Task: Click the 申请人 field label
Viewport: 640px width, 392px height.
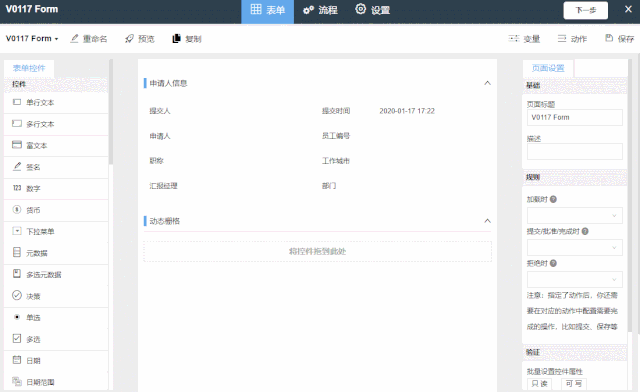Action: (160, 136)
